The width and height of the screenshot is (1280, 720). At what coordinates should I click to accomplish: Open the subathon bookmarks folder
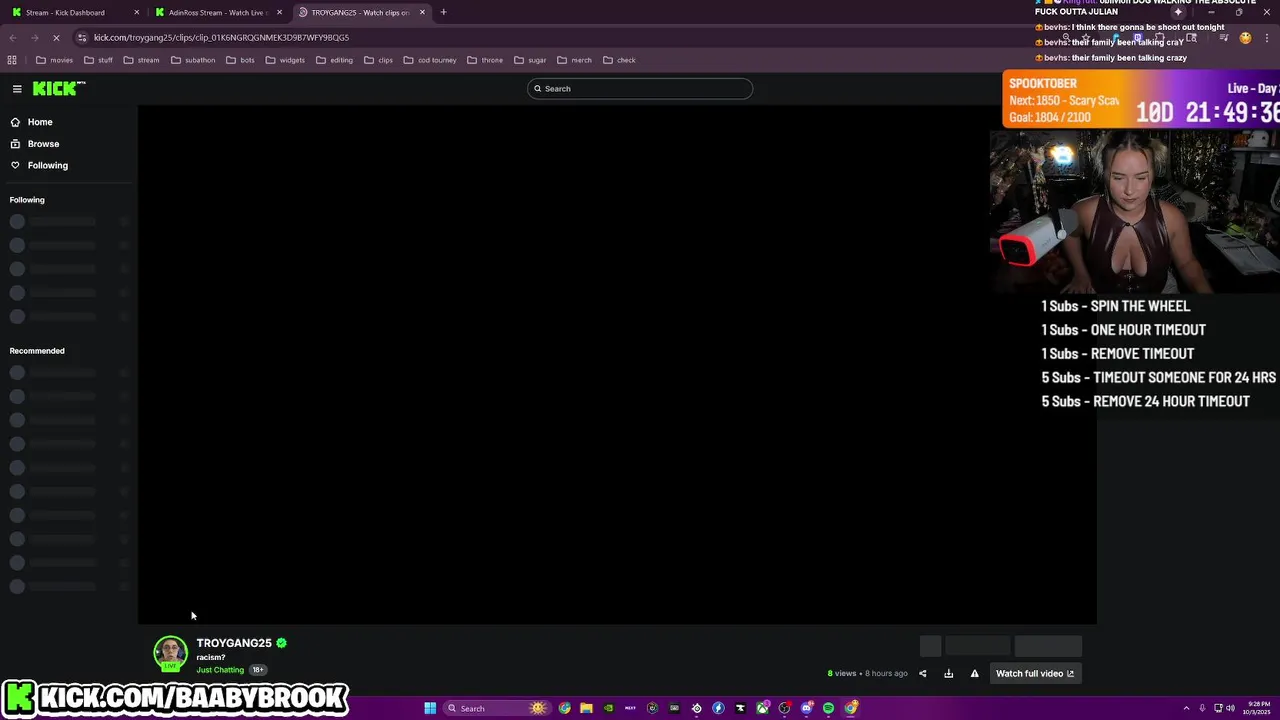(x=193, y=60)
